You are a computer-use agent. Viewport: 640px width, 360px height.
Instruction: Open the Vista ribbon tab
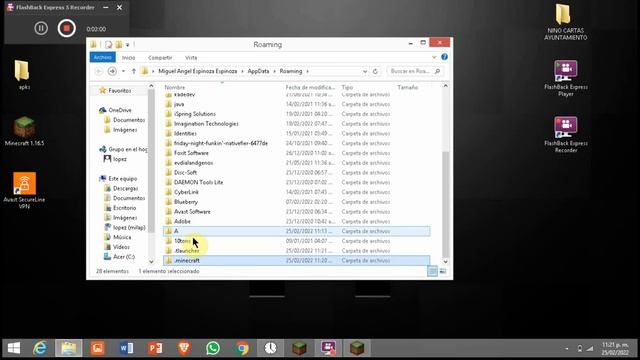click(x=191, y=58)
